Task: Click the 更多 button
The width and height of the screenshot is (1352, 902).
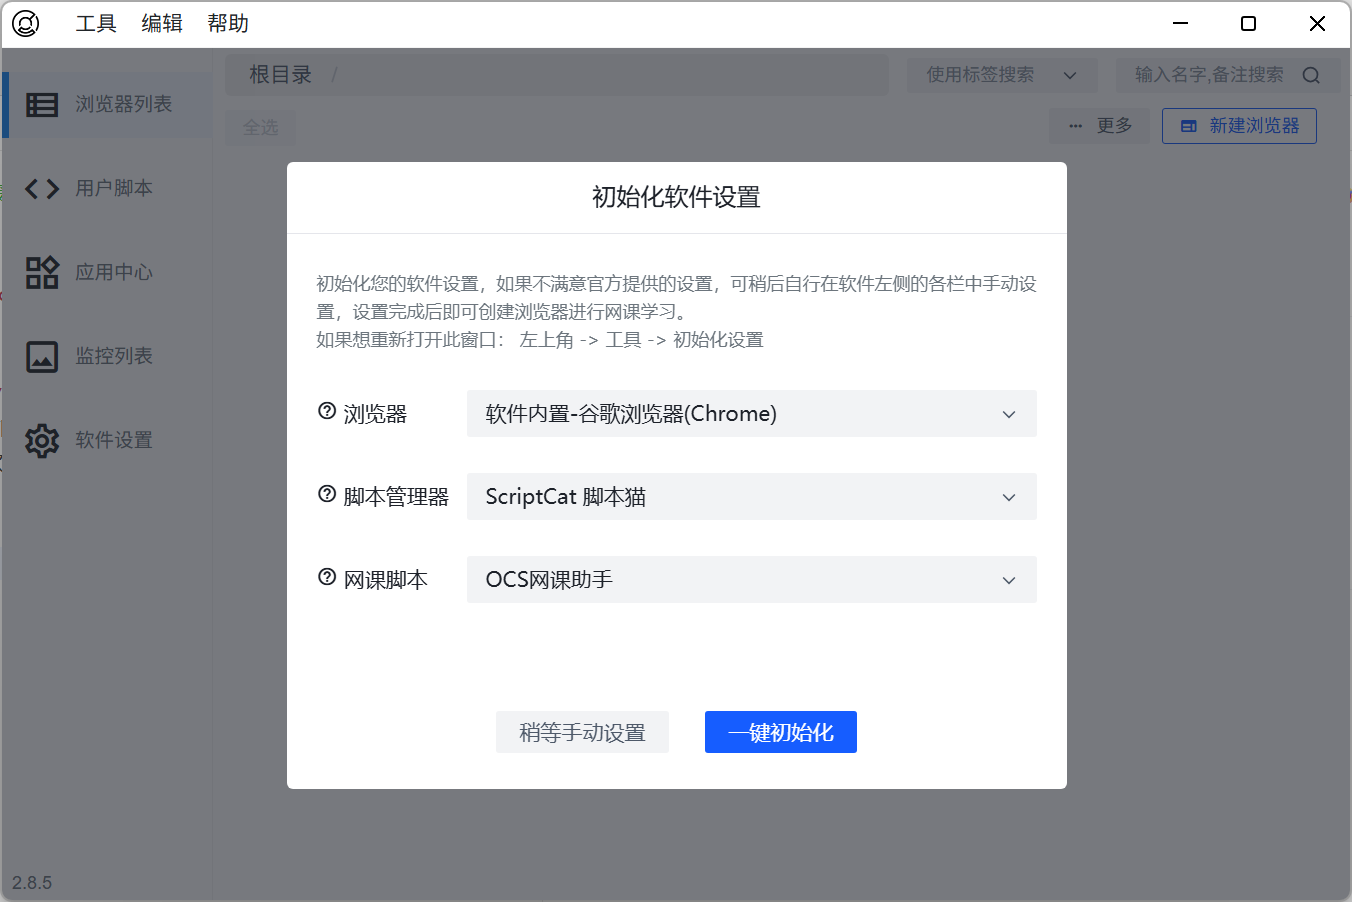Action: point(1100,126)
